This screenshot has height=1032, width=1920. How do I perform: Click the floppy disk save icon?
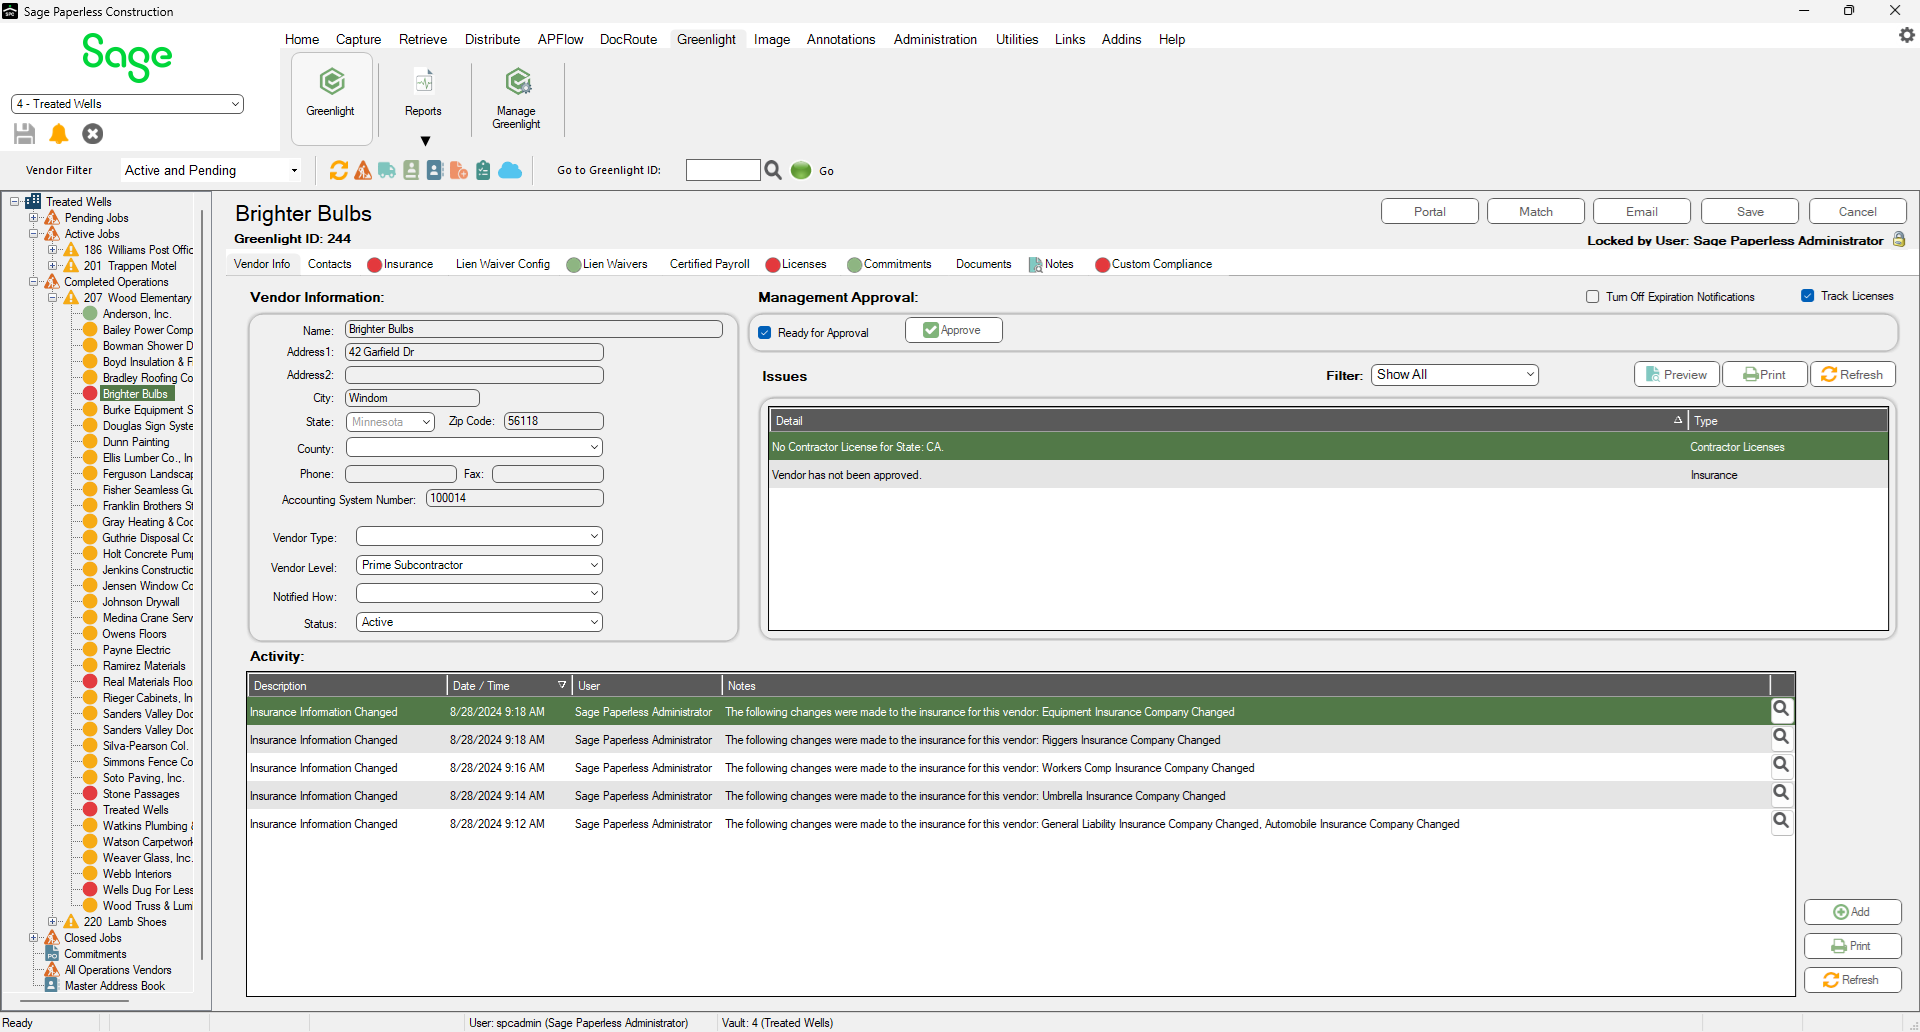pyautogui.click(x=25, y=134)
